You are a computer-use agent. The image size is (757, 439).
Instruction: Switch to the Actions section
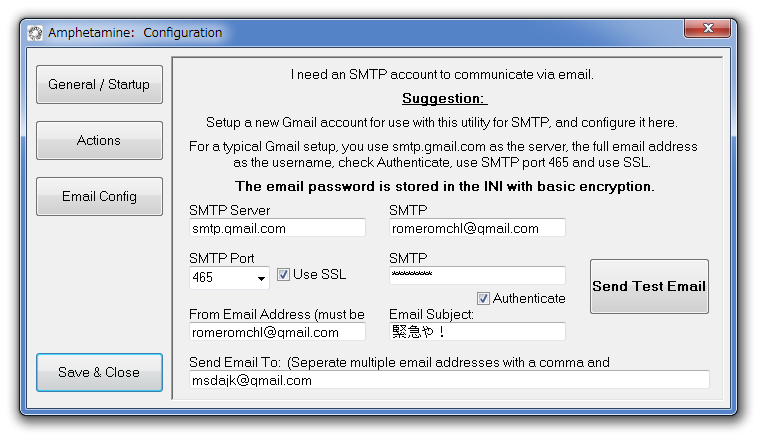[99, 141]
